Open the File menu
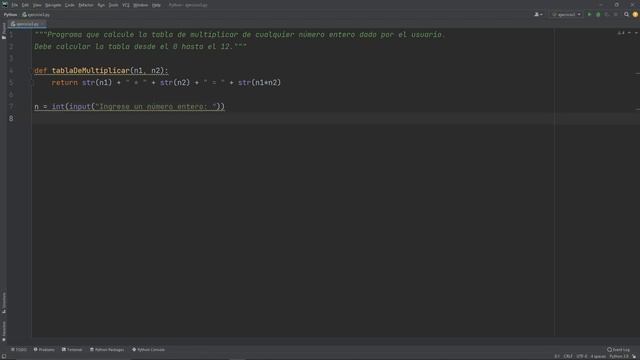Viewport: 640px width, 360px height. (x=15, y=5)
